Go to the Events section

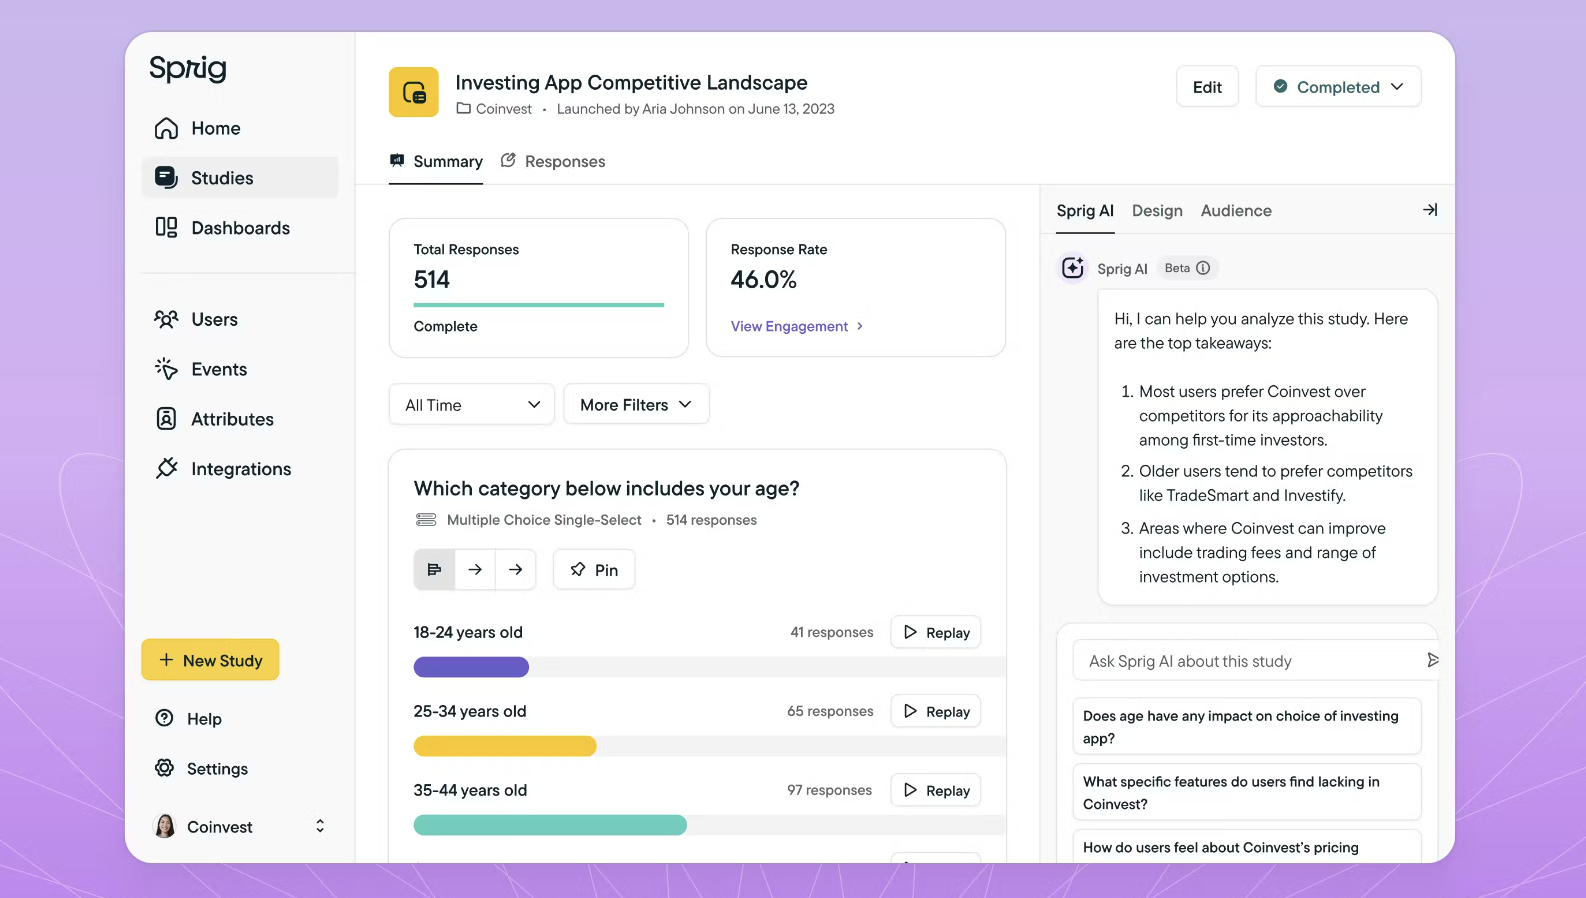coord(219,369)
